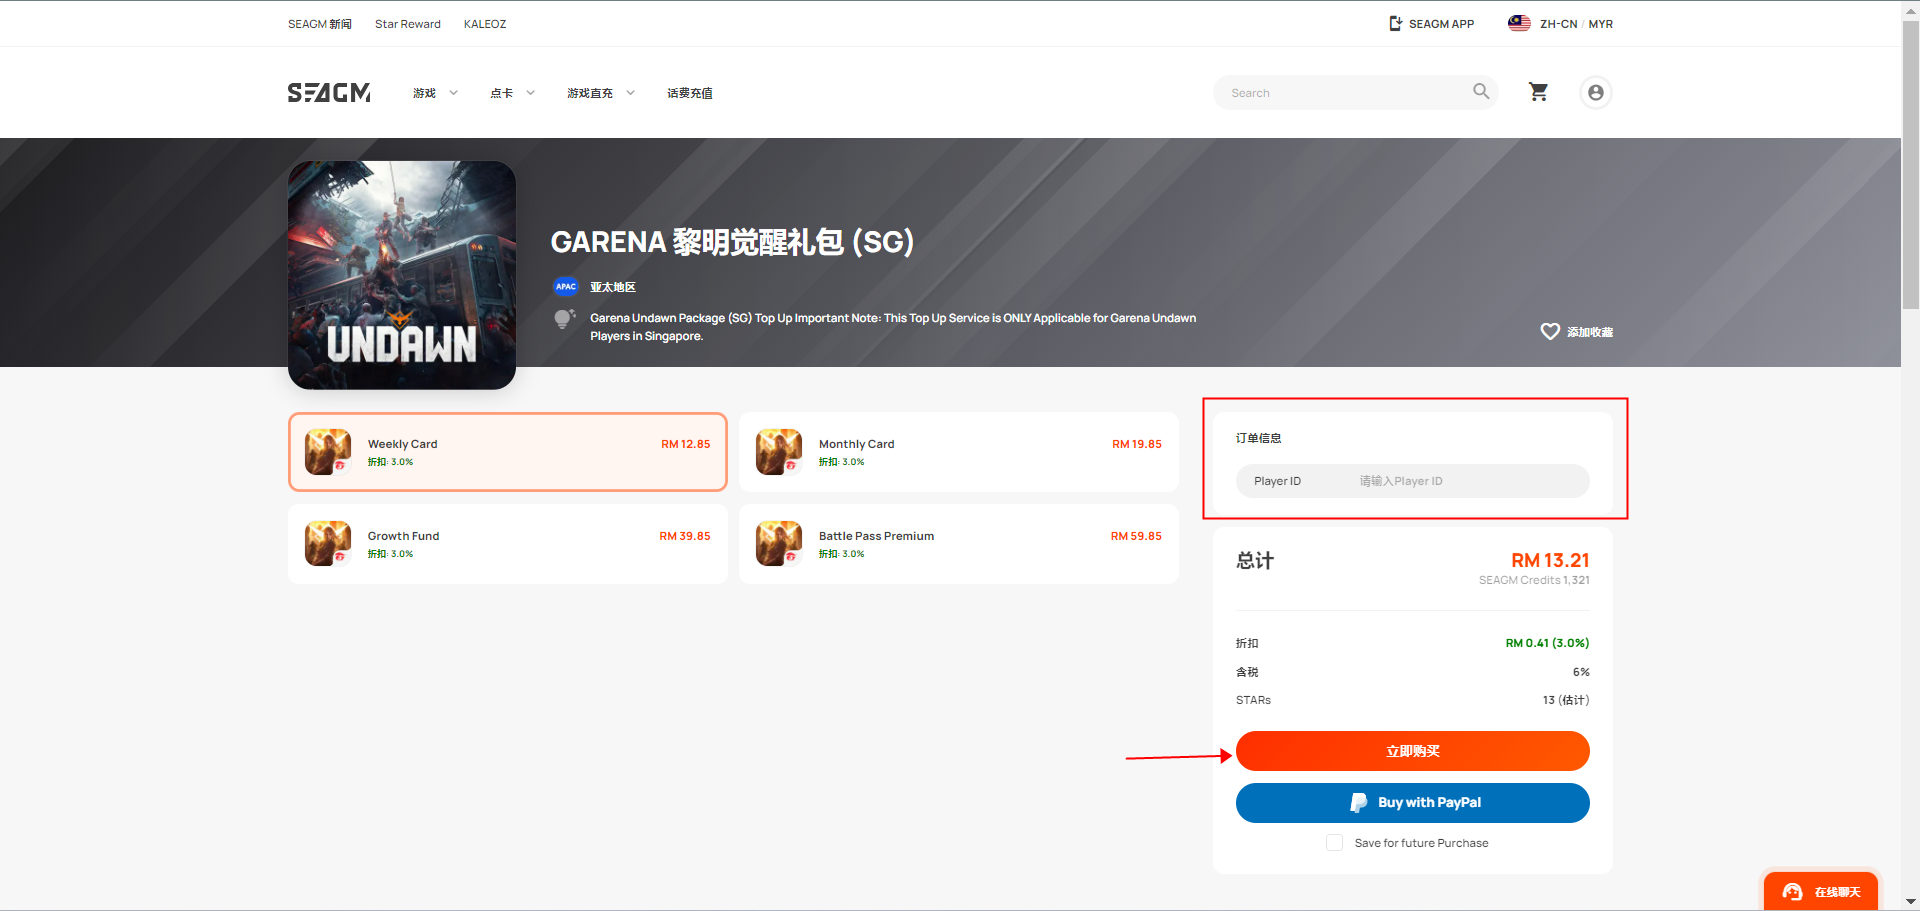The image size is (1920, 911).
Task: Click the heart icon to add to favorites
Action: [1550, 331]
